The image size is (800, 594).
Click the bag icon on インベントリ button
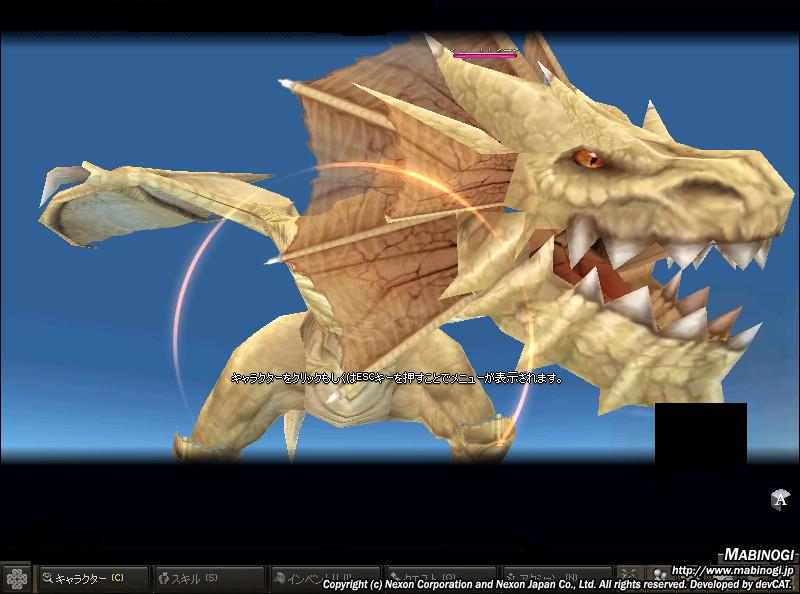pos(279,578)
